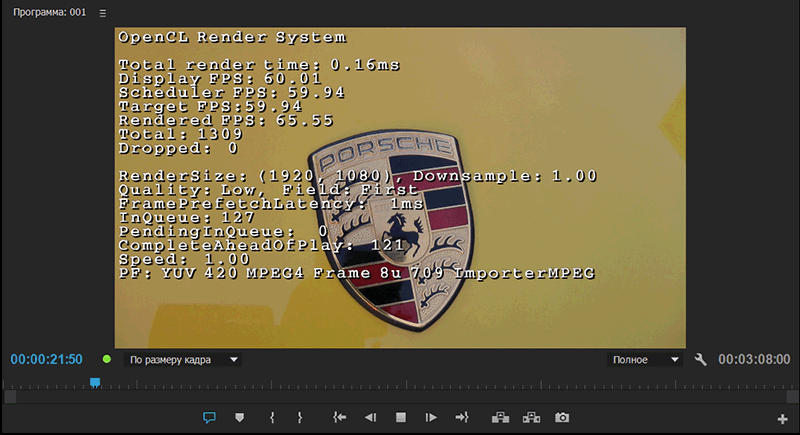Open playback resolution dropdown 'Полное'
The height and width of the screenshot is (435, 800).
coord(645,360)
